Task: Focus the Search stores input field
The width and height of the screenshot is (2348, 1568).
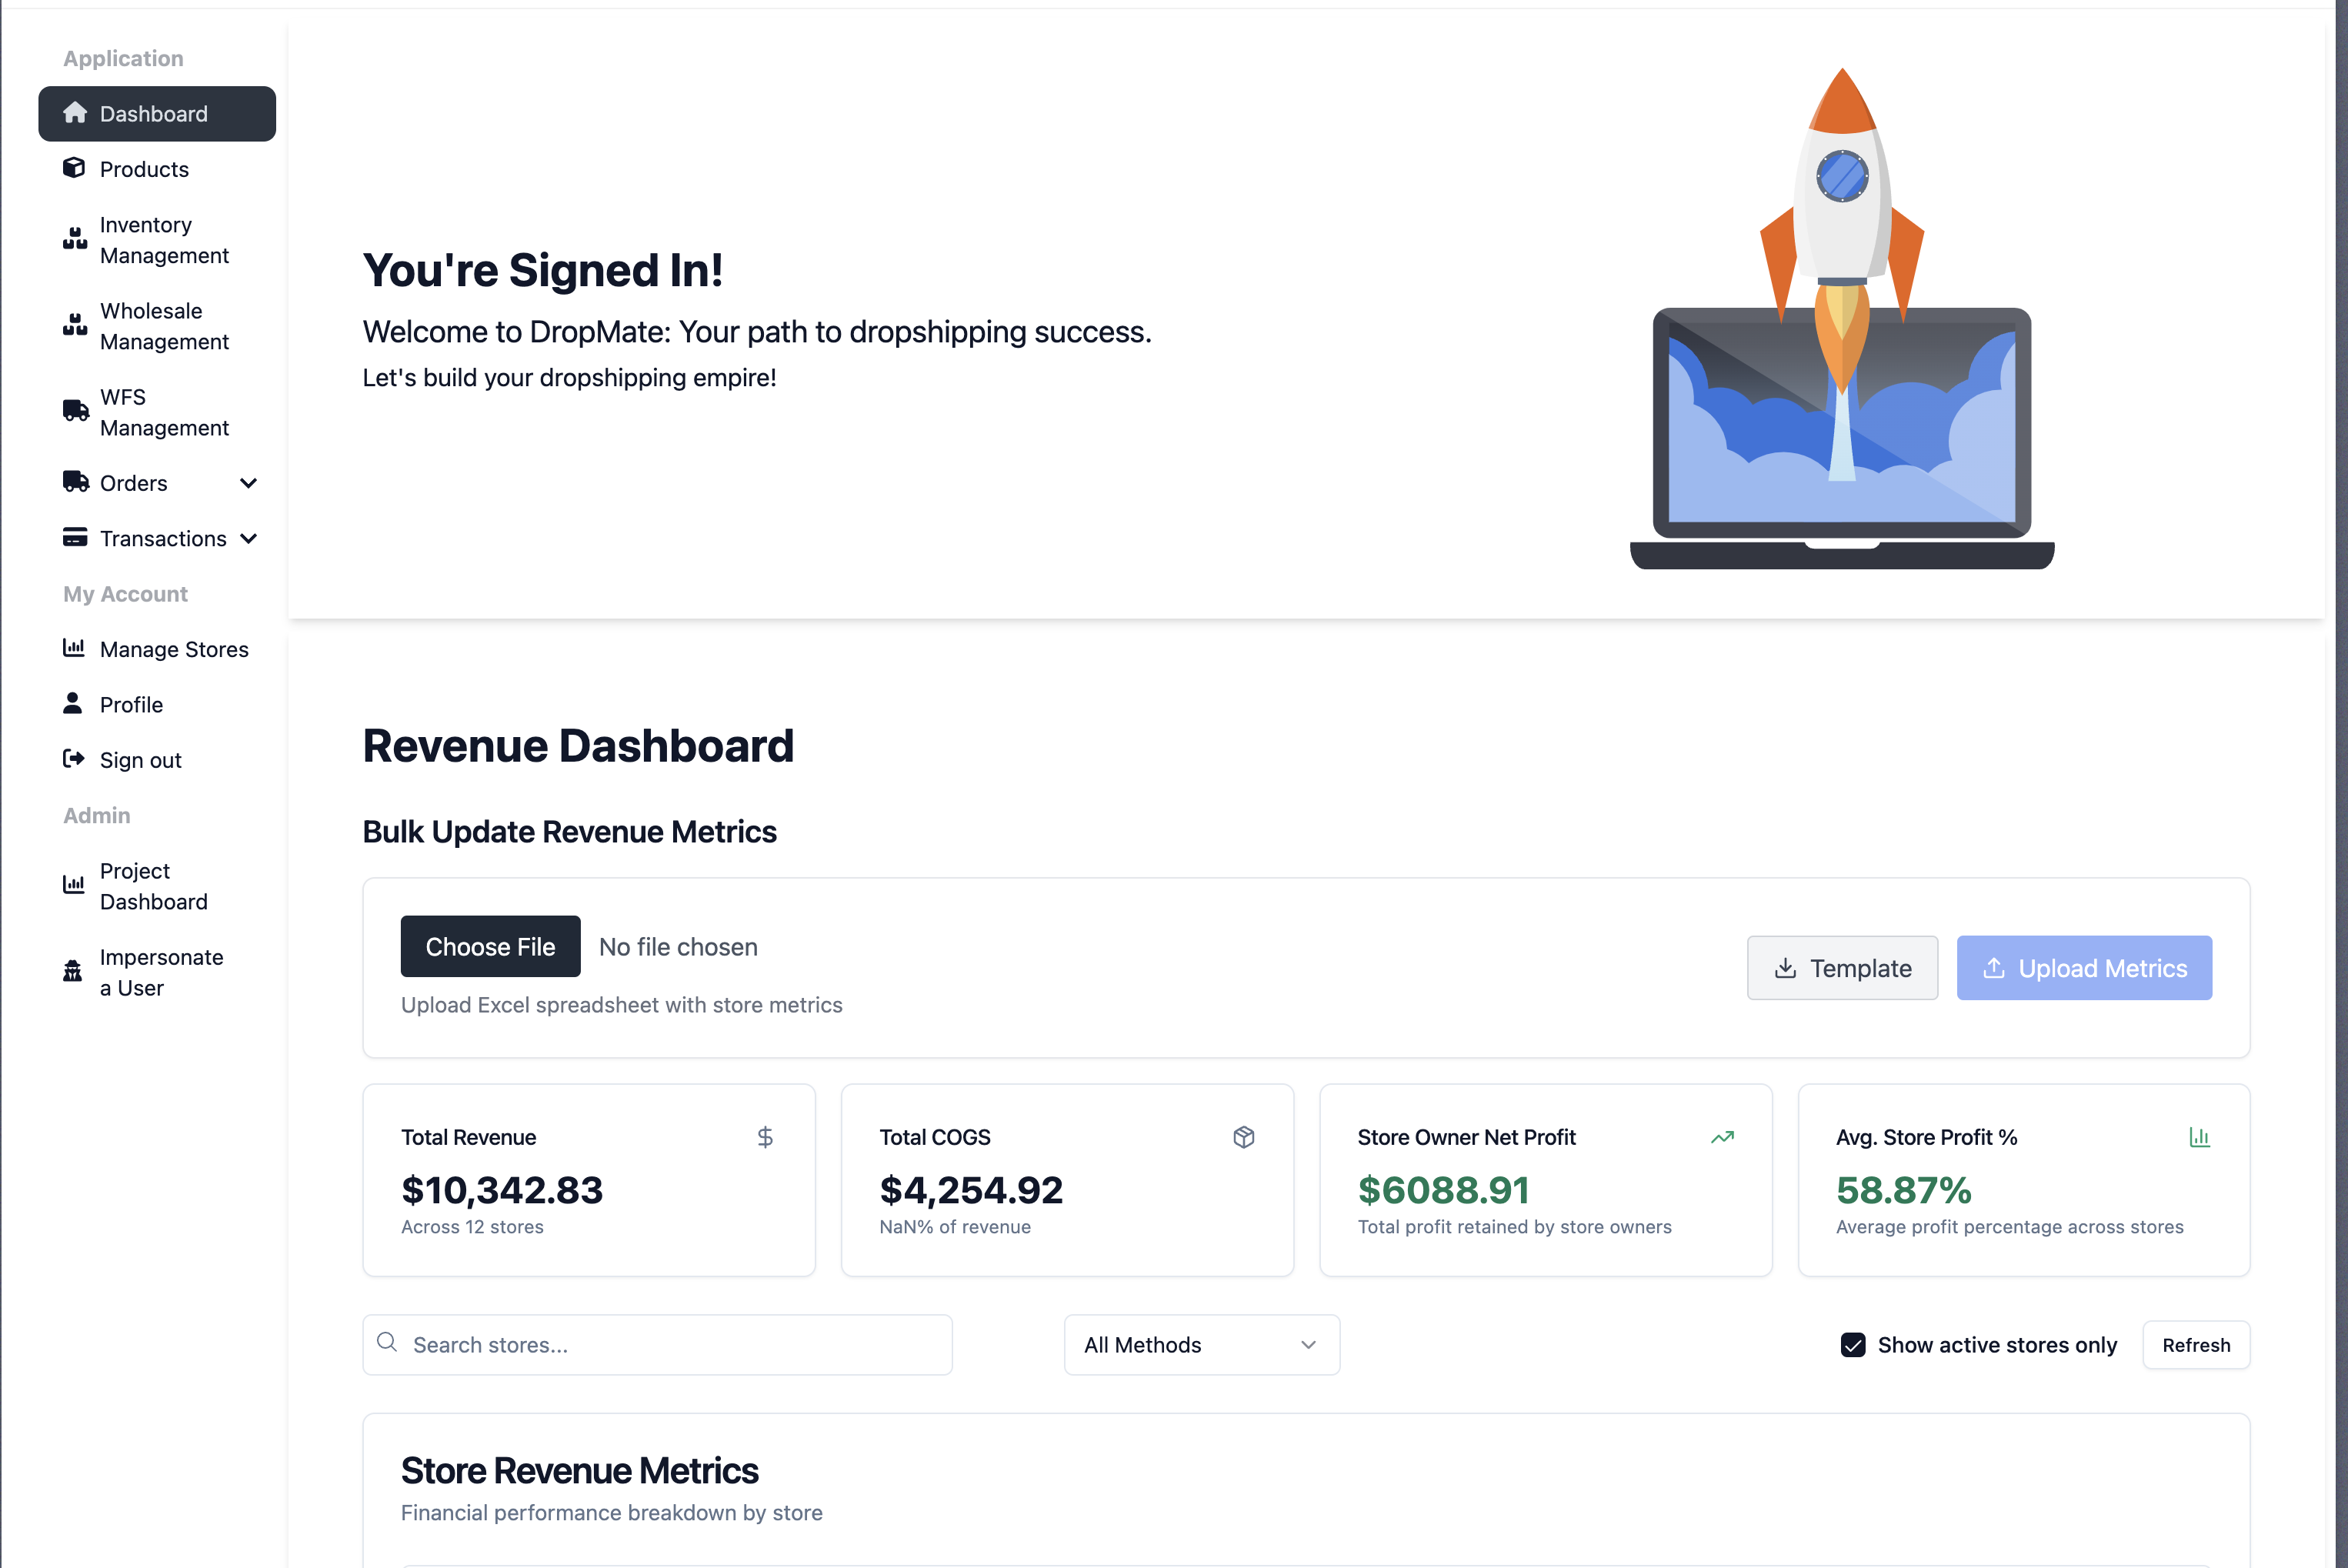Action: click(x=657, y=1345)
